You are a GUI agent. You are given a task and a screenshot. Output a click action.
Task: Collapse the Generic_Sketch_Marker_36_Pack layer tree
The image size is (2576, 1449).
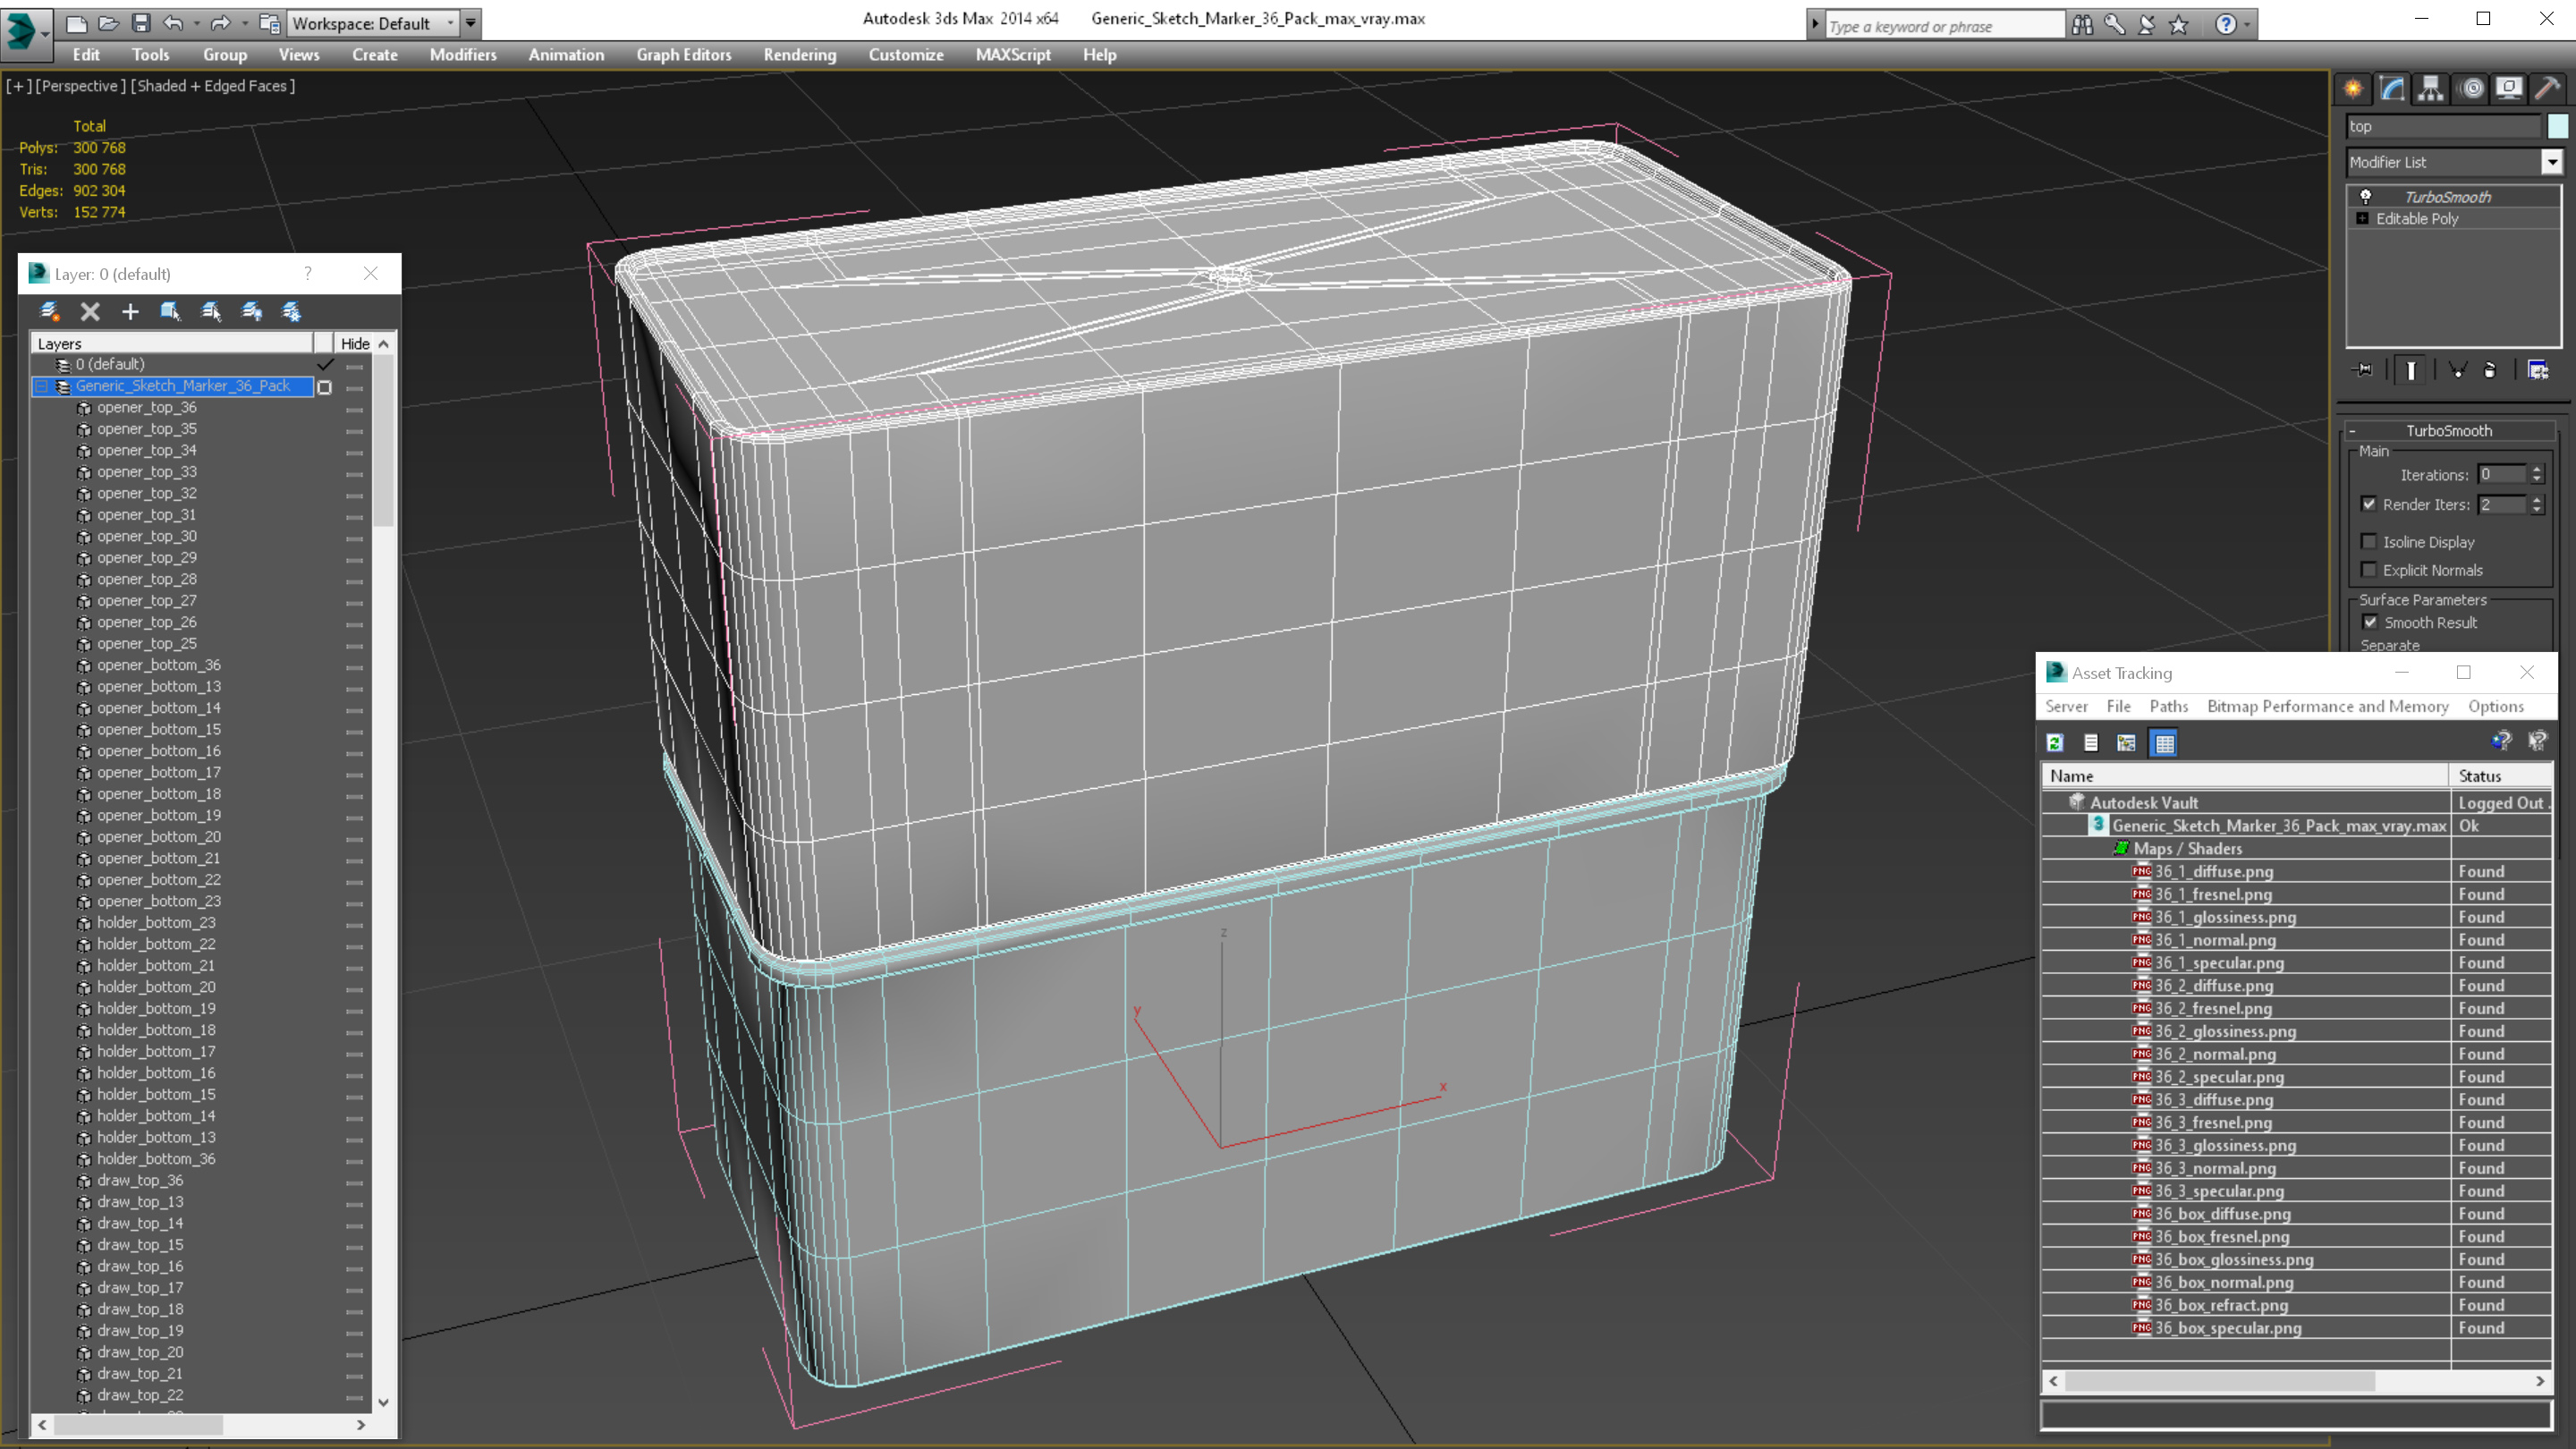pyautogui.click(x=42, y=386)
